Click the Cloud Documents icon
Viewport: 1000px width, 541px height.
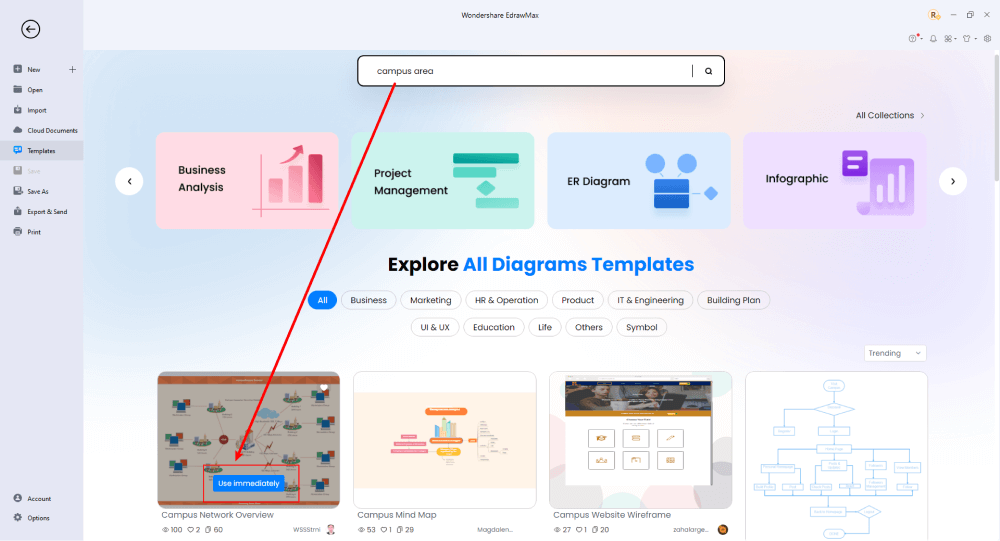tap(18, 130)
